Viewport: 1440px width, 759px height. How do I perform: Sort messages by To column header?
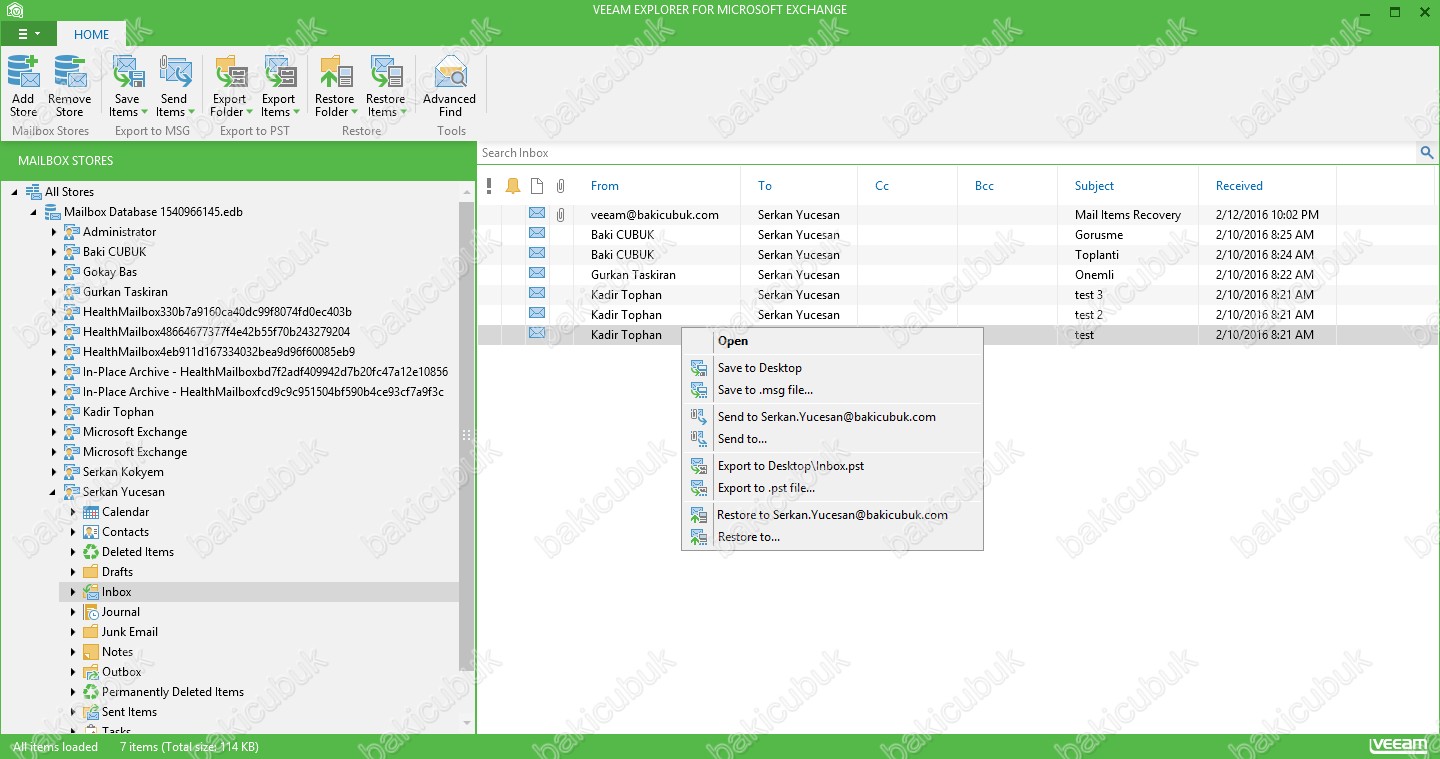(765, 186)
